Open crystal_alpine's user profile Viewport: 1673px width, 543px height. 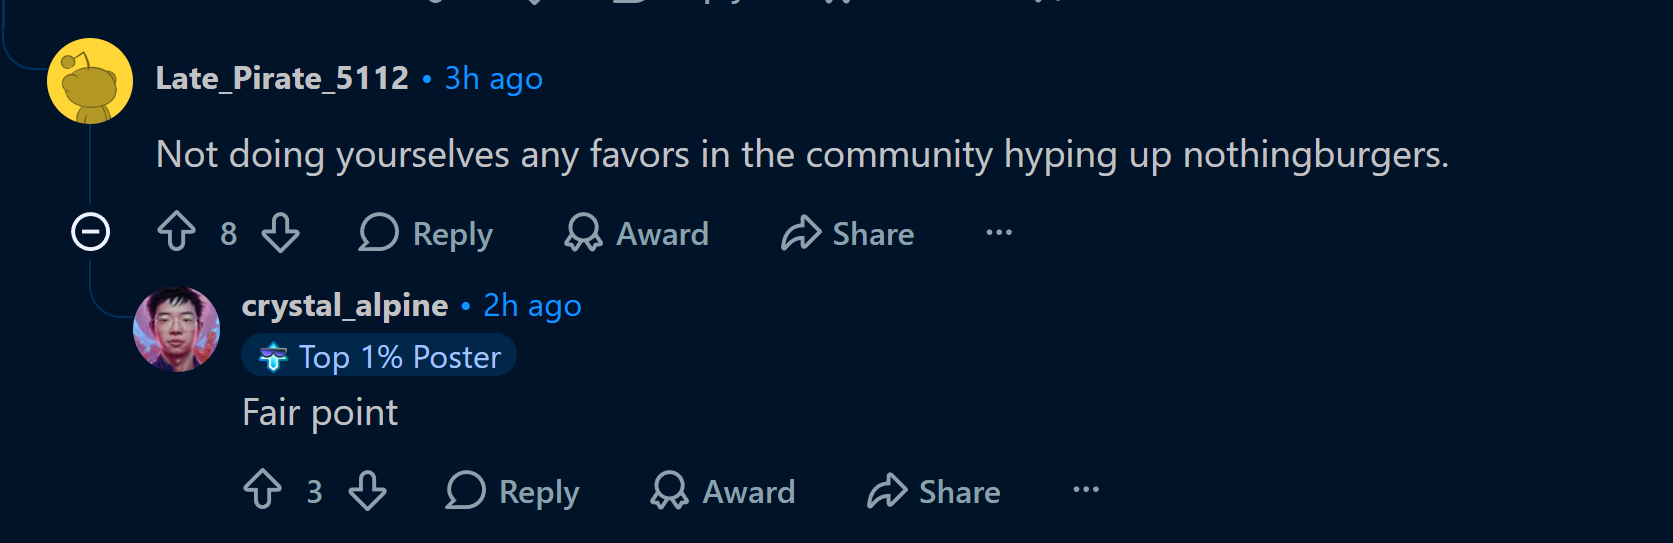pyautogui.click(x=345, y=305)
